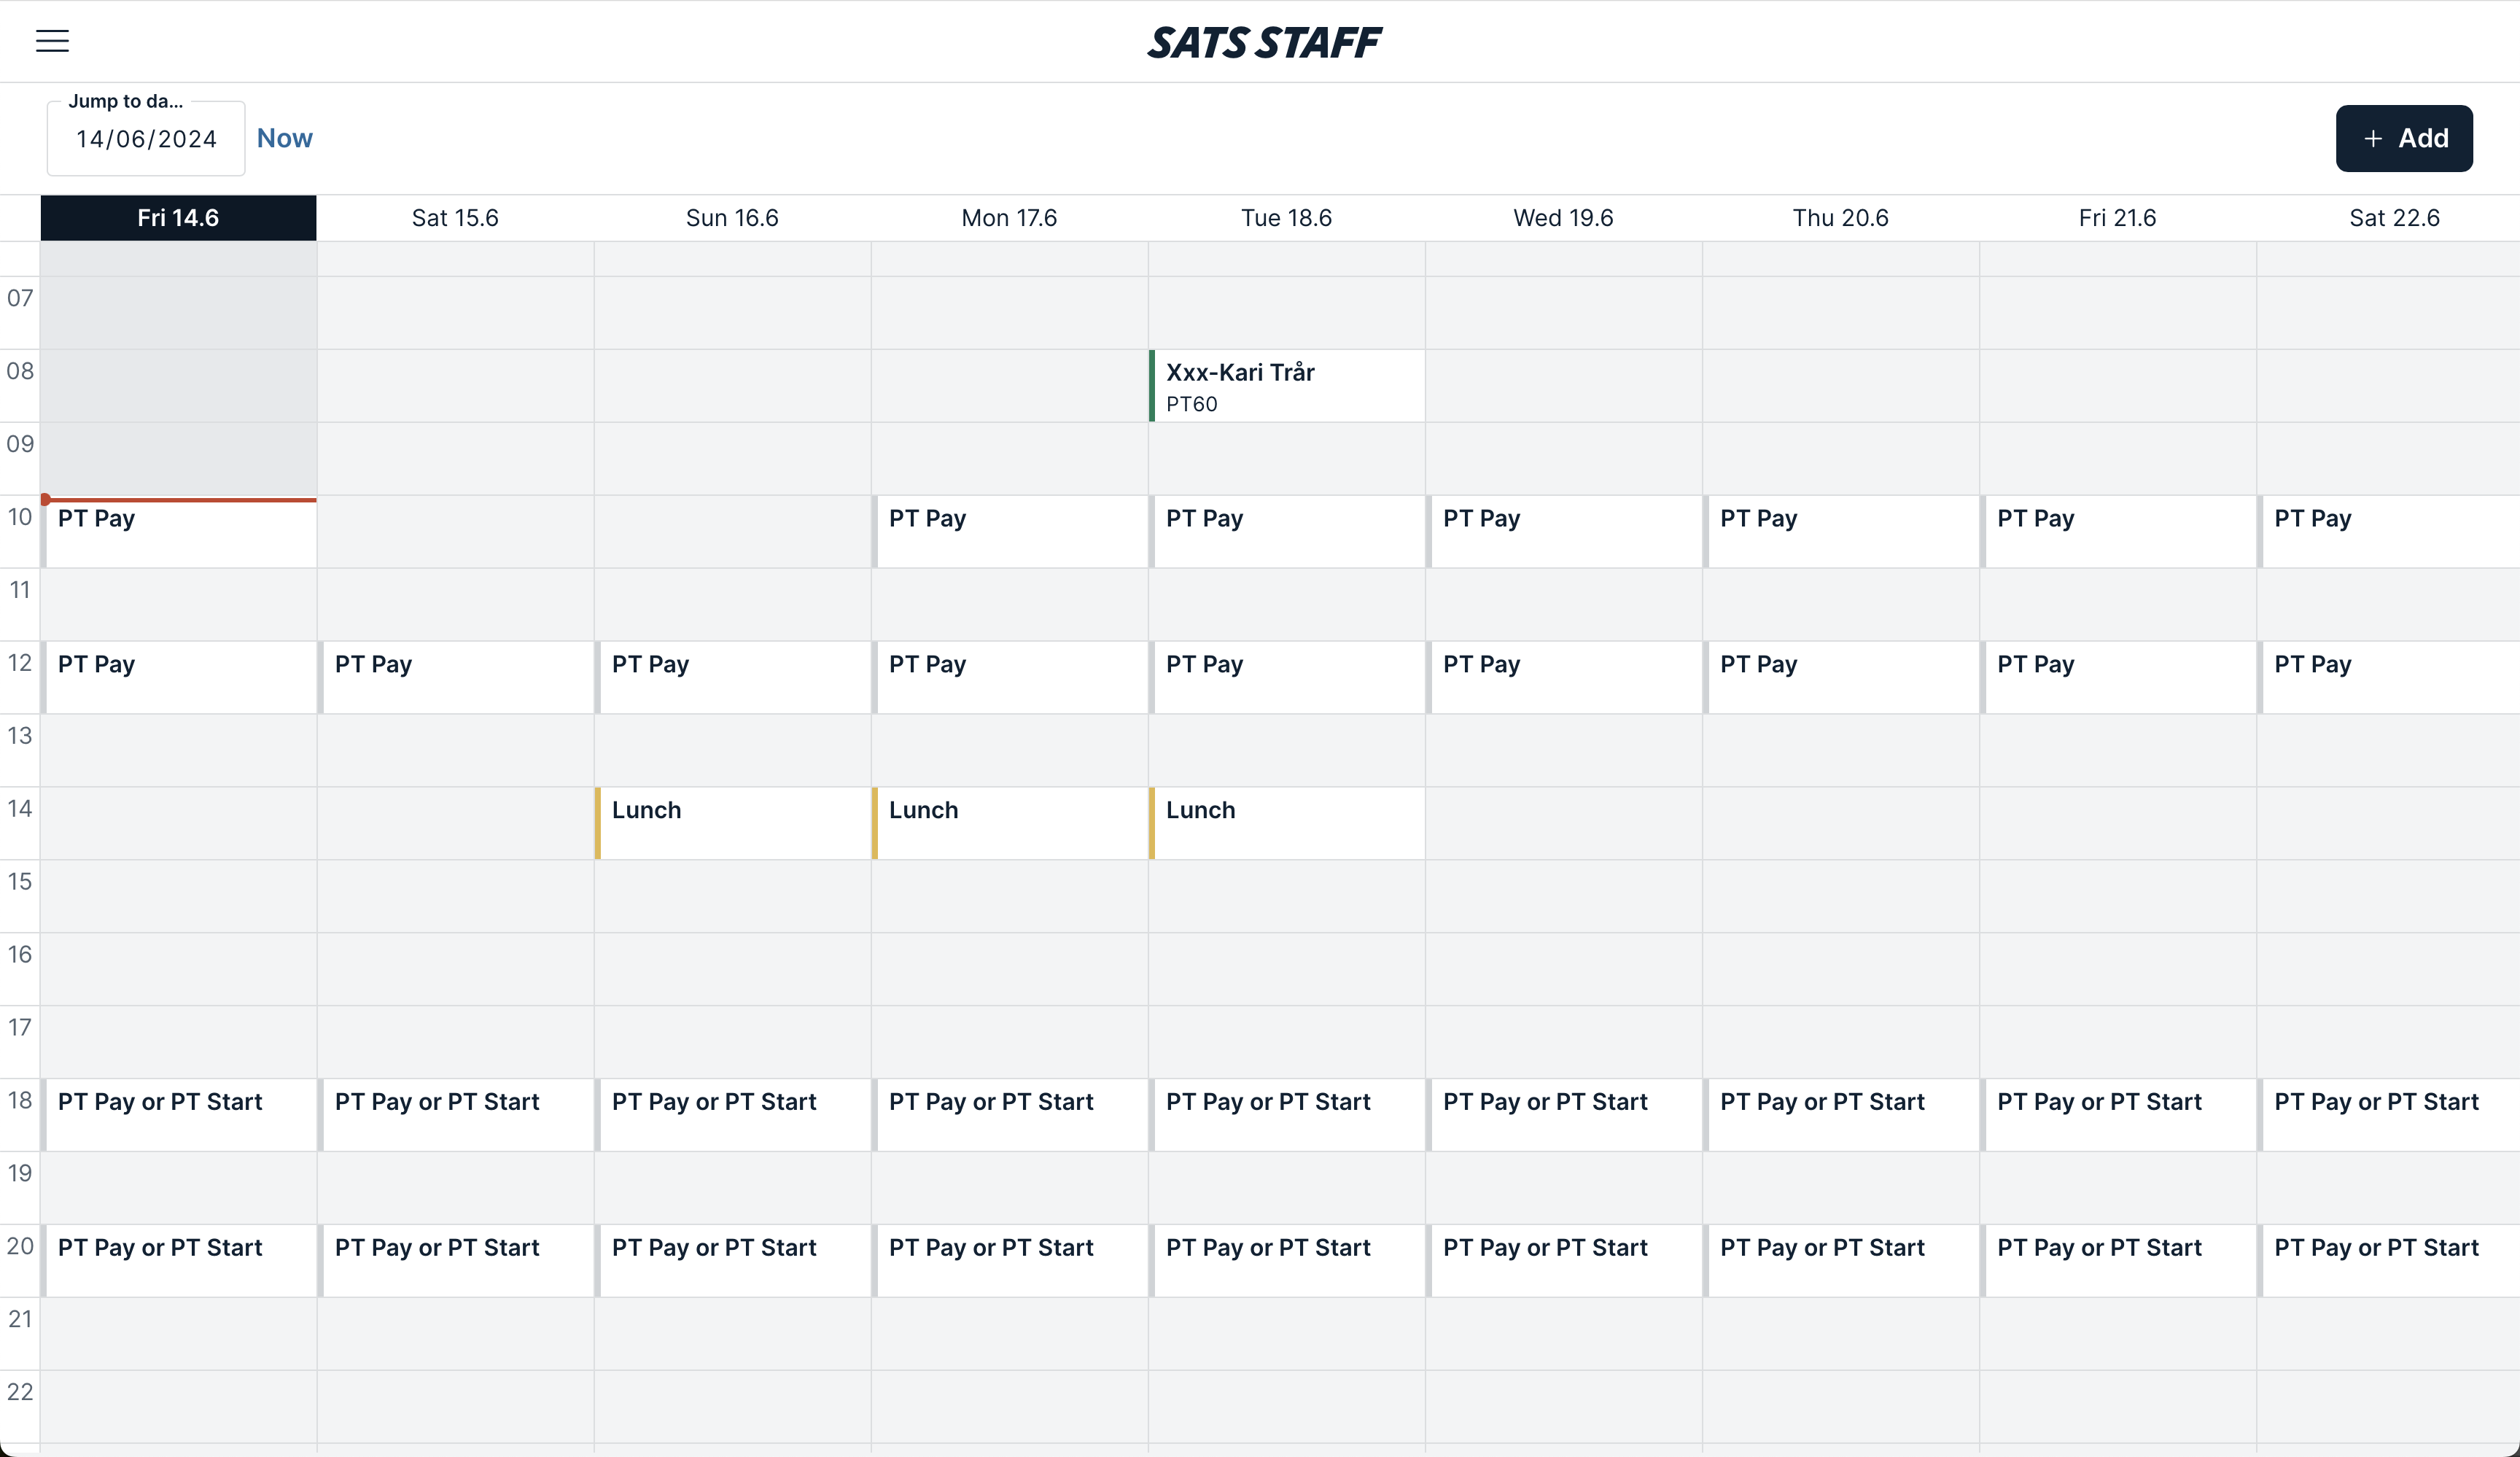Open the hamburger navigation menu
Viewport: 2520px width, 1457px height.
pyautogui.click(x=52, y=41)
